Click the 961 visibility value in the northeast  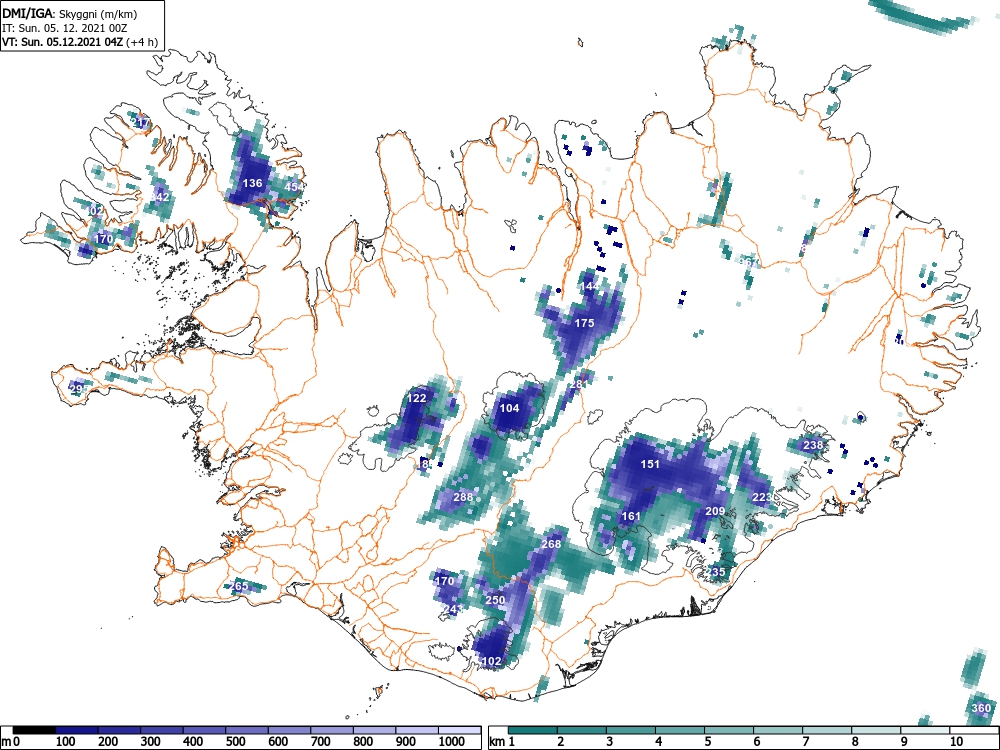(749, 262)
